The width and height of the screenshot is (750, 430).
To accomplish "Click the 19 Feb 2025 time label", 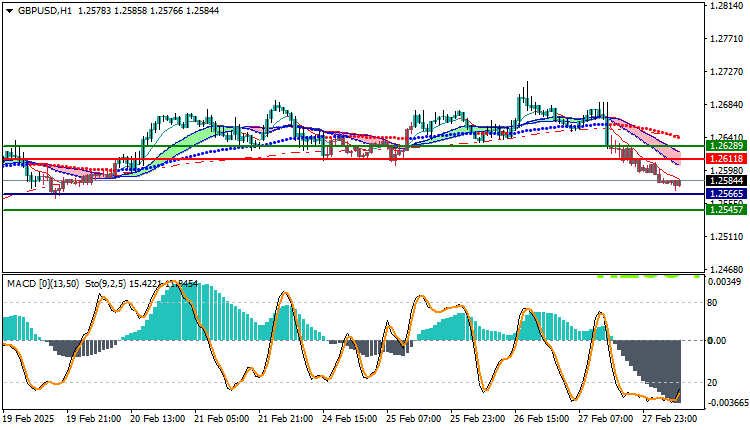I will click(29, 419).
